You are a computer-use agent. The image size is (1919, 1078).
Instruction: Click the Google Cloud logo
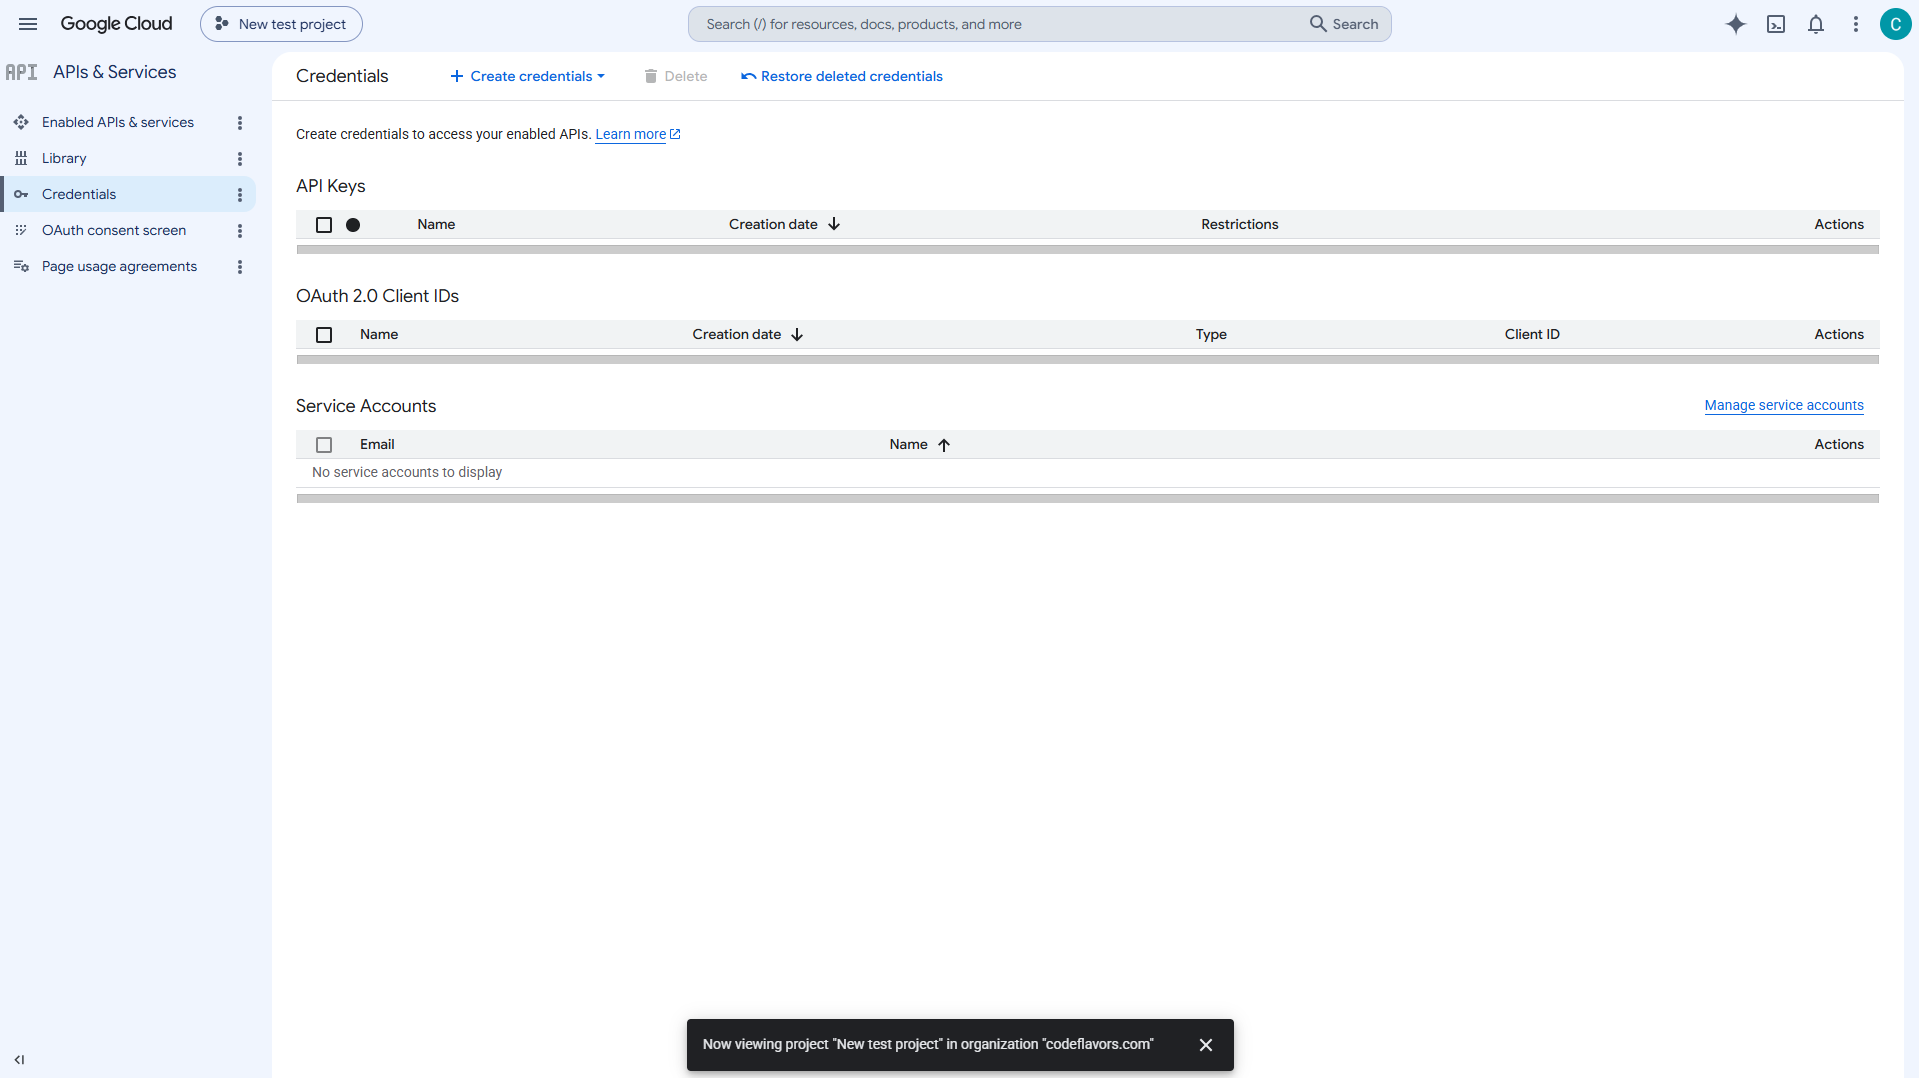click(x=116, y=24)
